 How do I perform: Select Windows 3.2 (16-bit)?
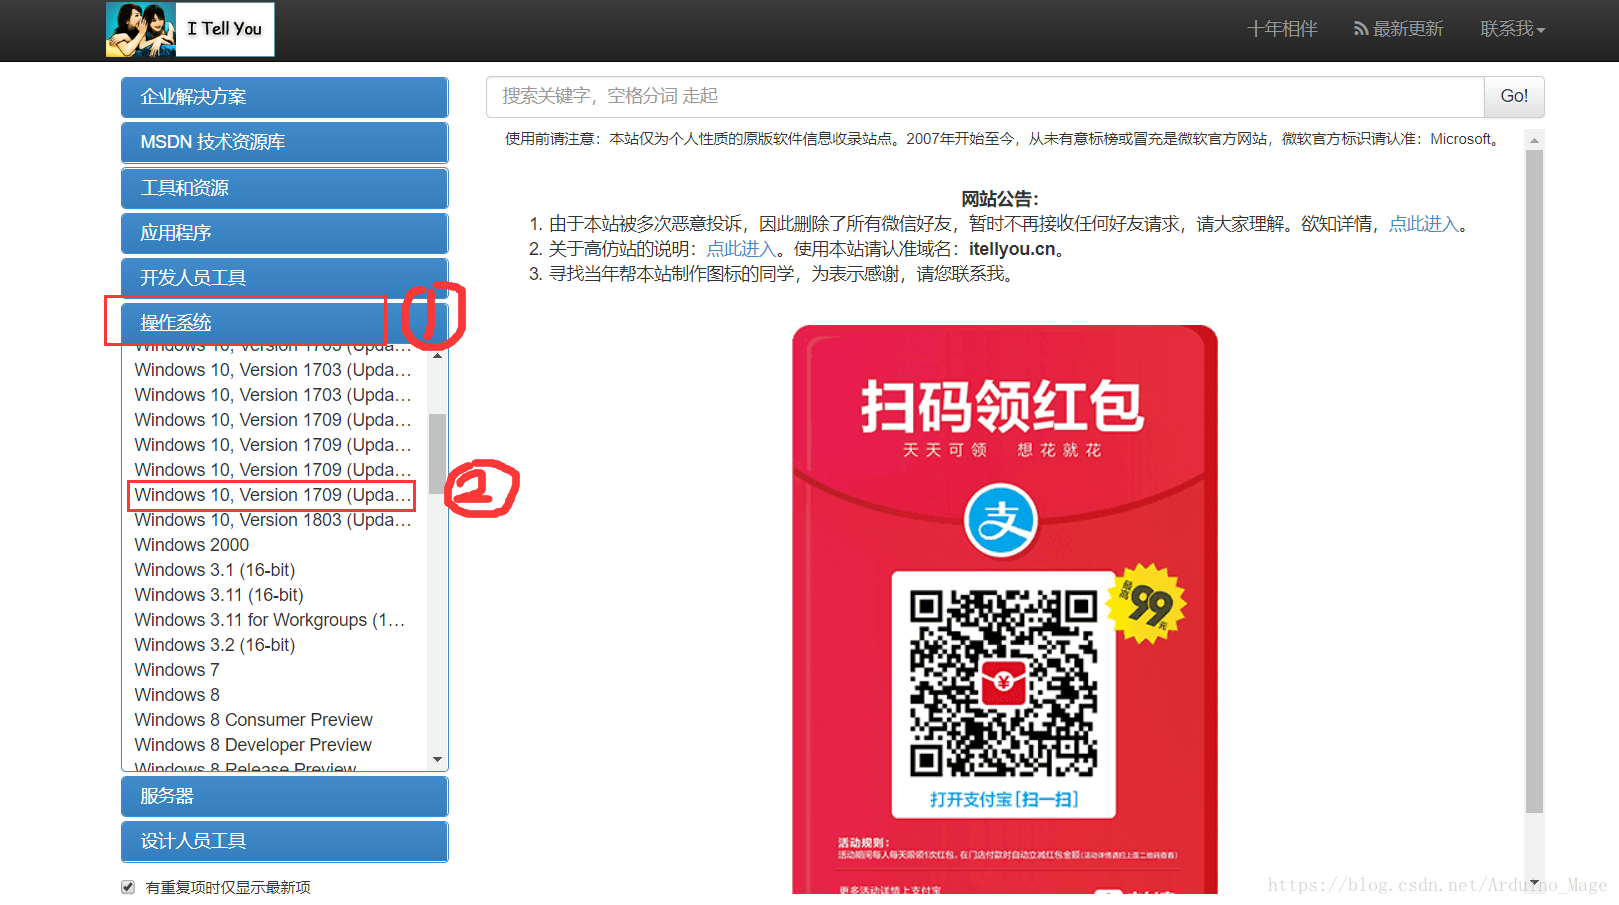[215, 645]
